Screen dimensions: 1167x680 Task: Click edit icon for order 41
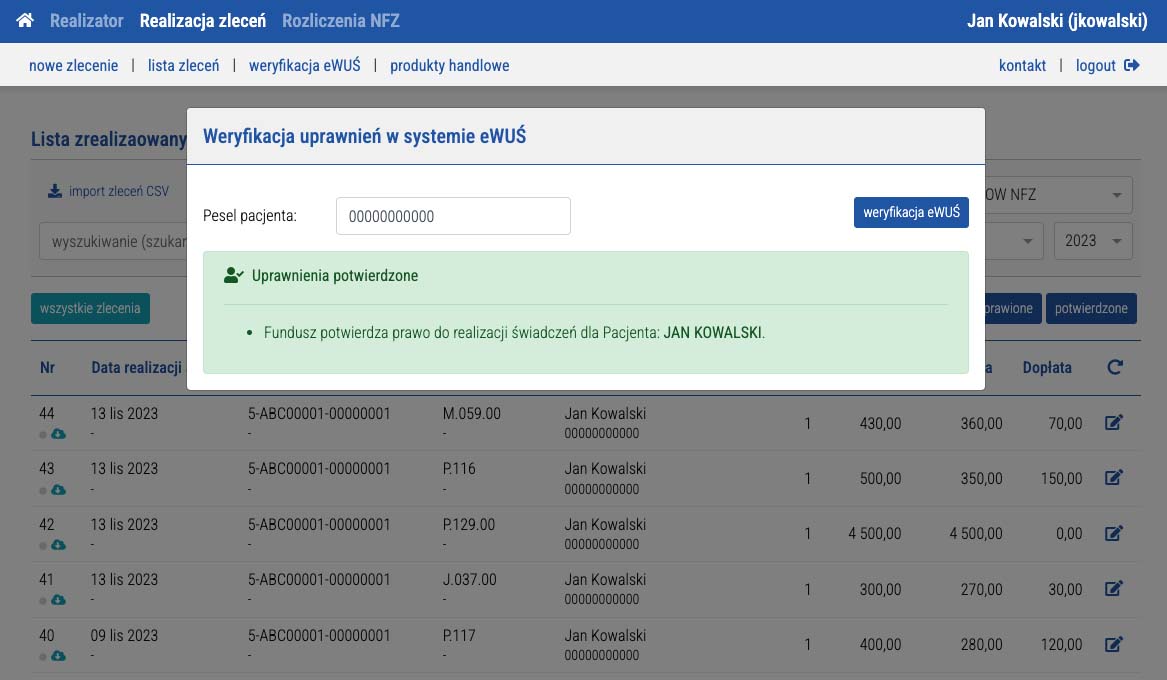pos(1113,589)
